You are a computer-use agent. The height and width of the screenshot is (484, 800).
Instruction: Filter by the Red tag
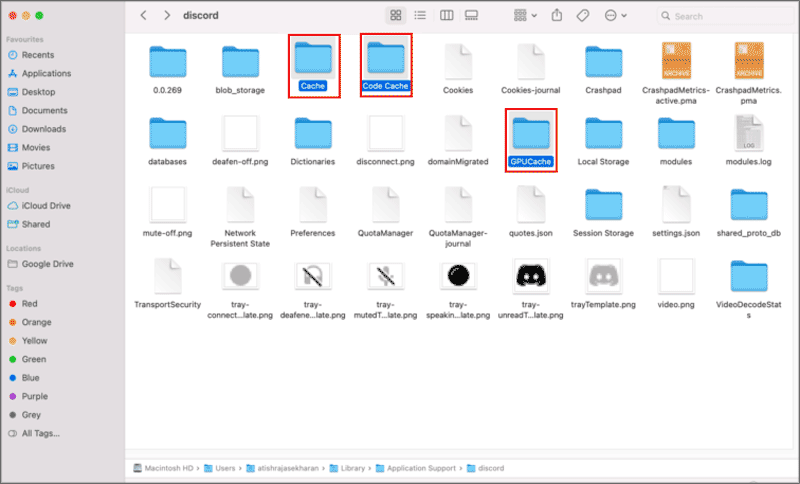click(x=23, y=303)
